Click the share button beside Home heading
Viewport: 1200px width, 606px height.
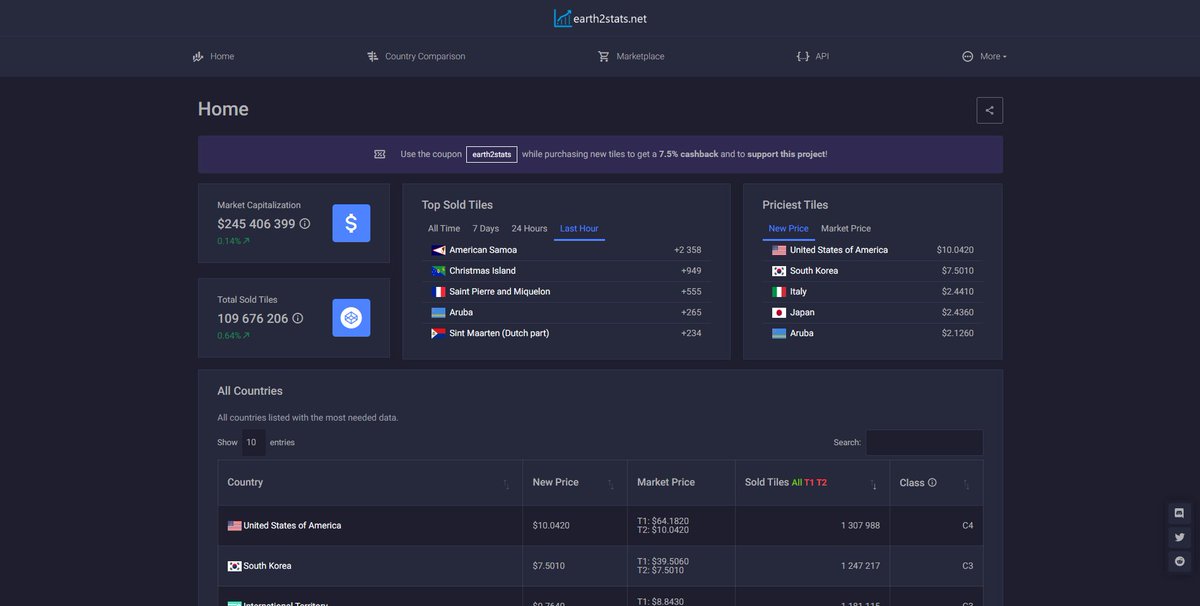pyautogui.click(x=989, y=110)
